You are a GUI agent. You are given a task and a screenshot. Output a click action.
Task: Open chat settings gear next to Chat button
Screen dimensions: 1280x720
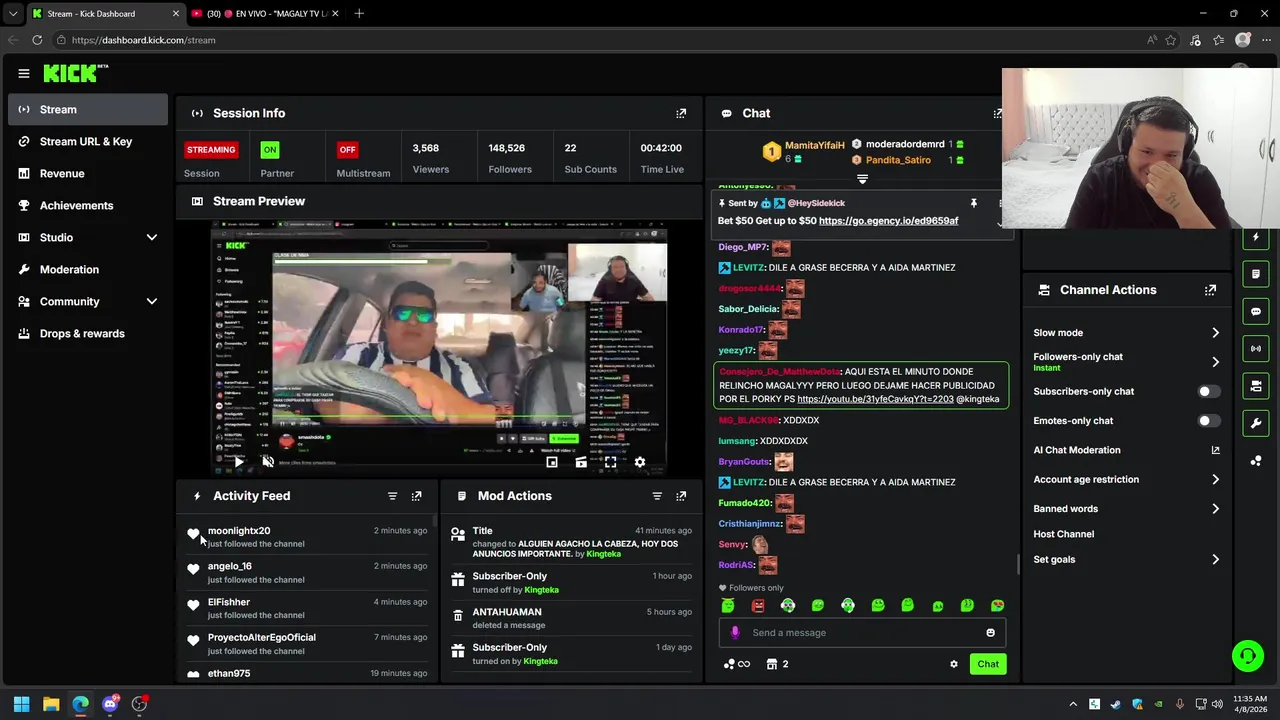tap(953, 664)
